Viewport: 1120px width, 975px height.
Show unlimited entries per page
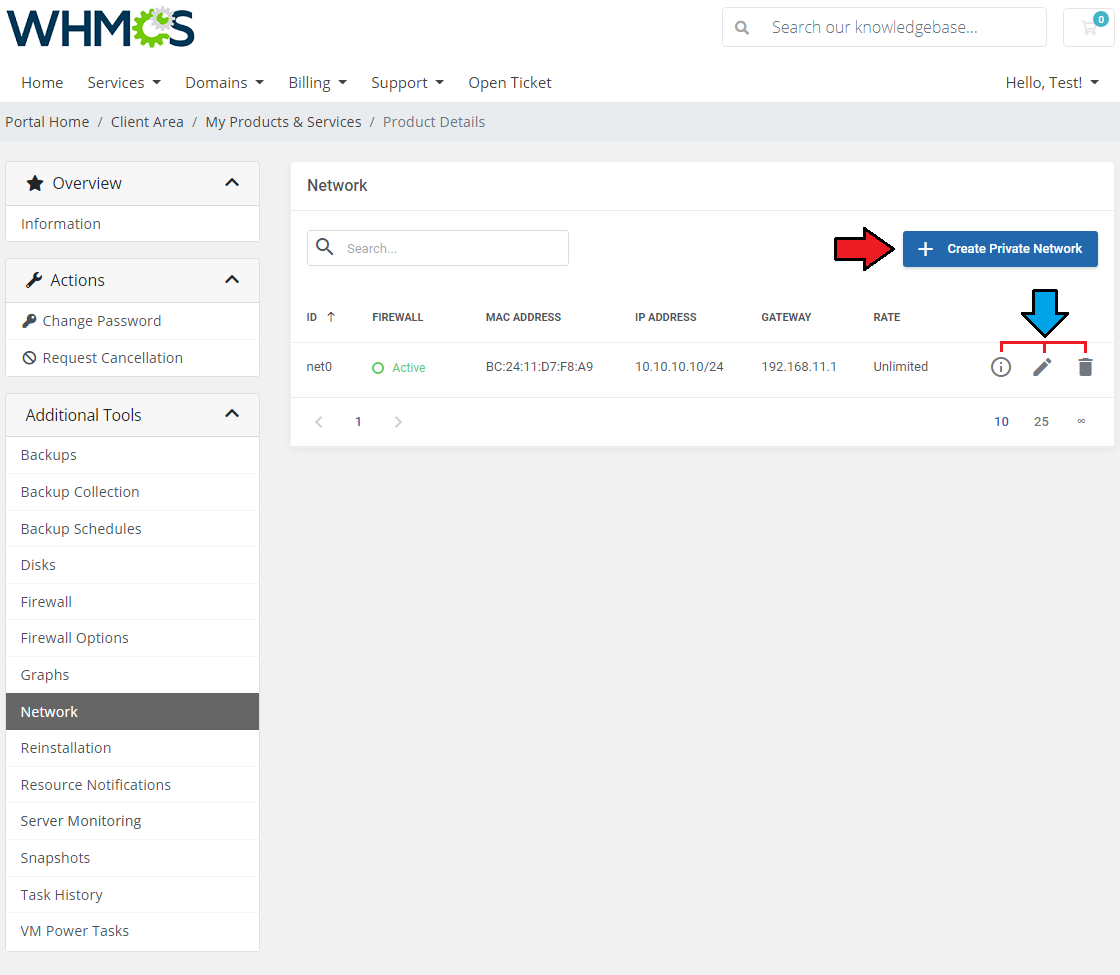point(1081,421)
